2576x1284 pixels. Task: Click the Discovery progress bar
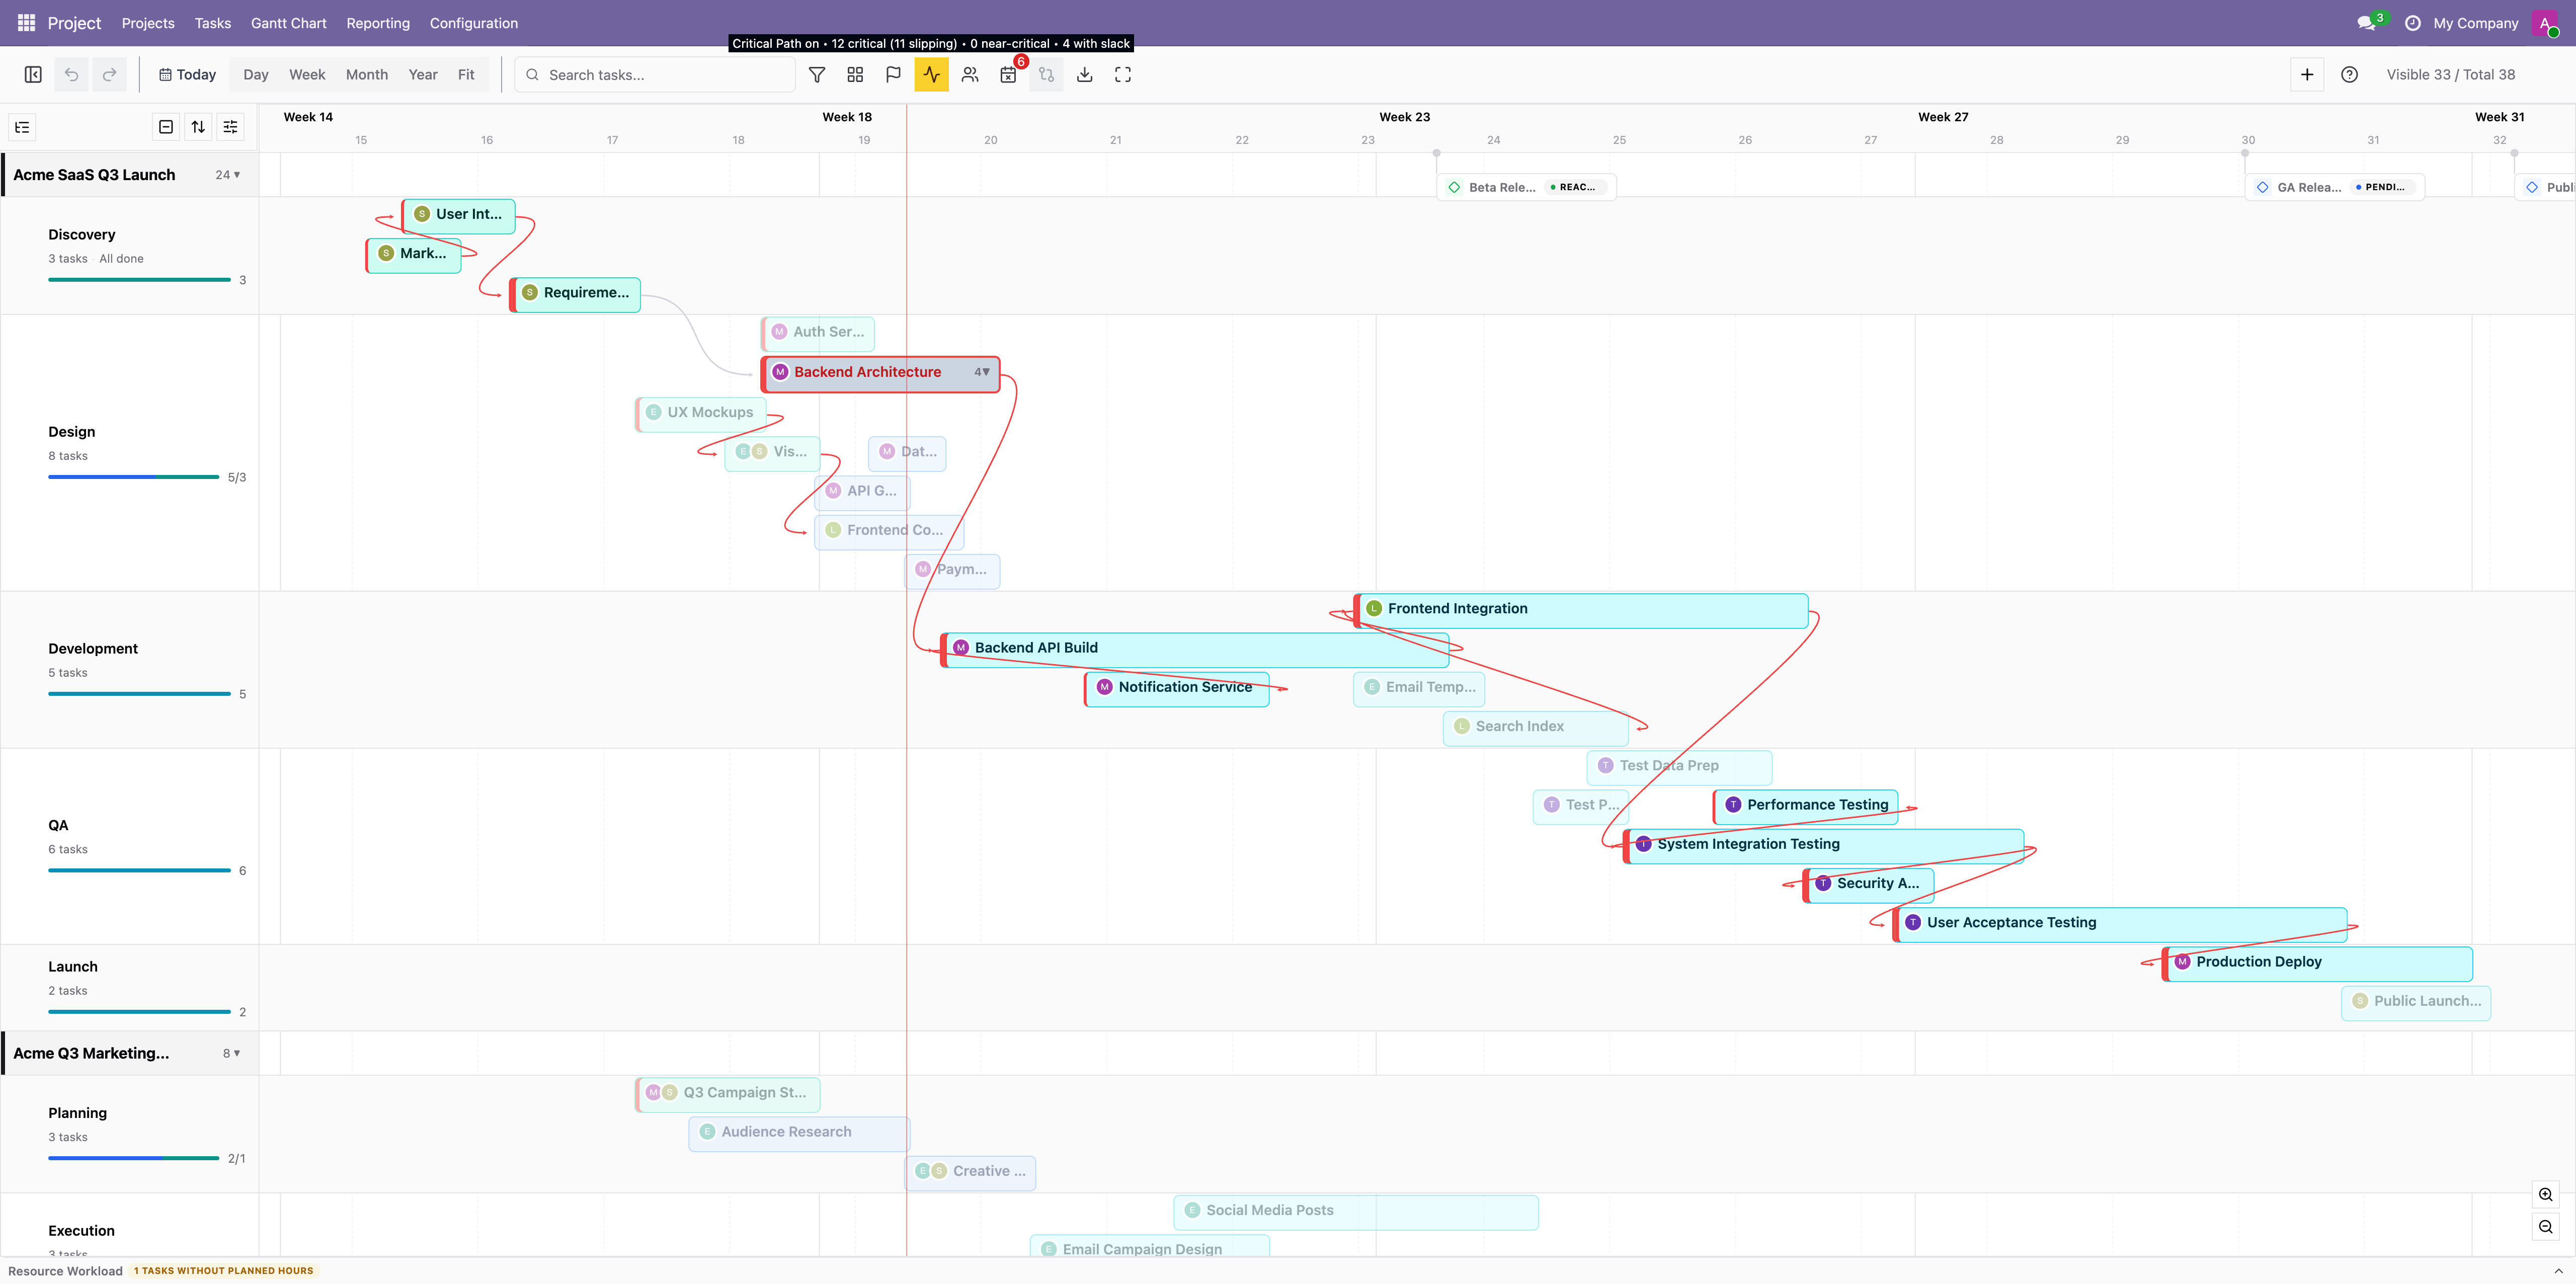(x=139, y=280)
